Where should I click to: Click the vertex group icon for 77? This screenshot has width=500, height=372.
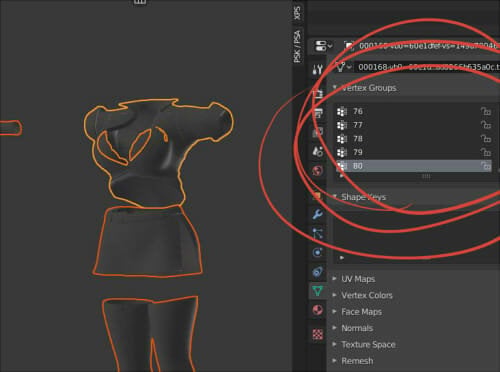click(342, 125)
